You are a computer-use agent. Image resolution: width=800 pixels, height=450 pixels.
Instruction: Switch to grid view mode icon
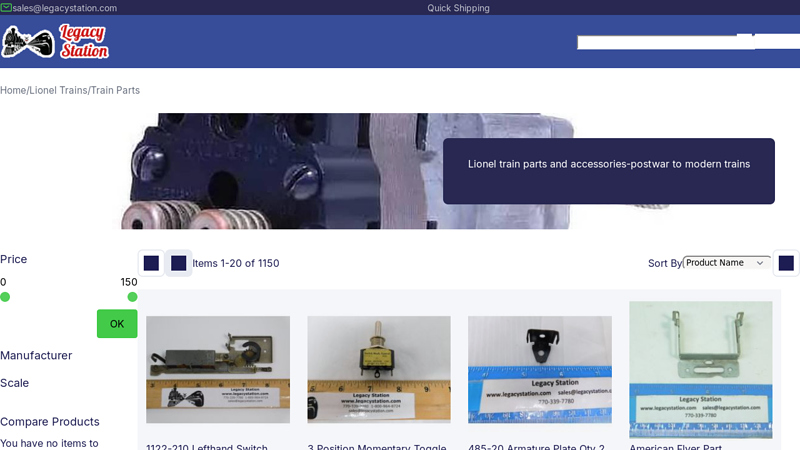(x=151, y=263)
